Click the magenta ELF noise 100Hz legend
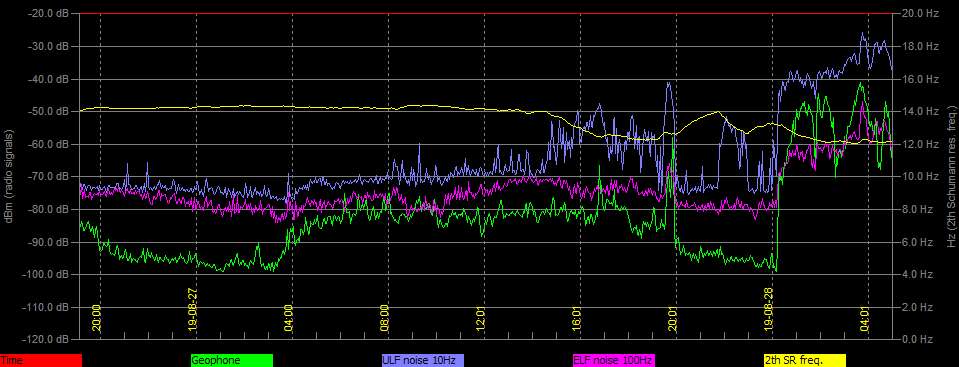959x367 pixels. pos(613,361)
